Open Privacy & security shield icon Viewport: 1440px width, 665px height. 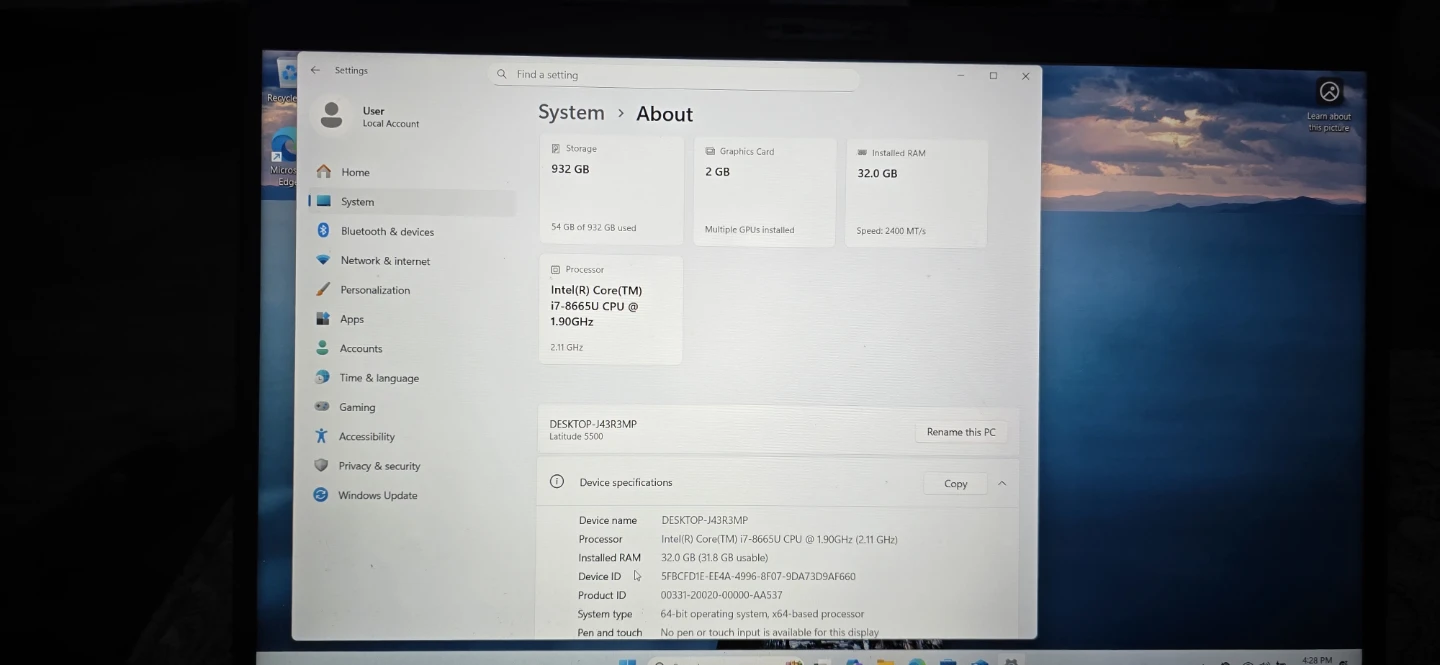321,465
